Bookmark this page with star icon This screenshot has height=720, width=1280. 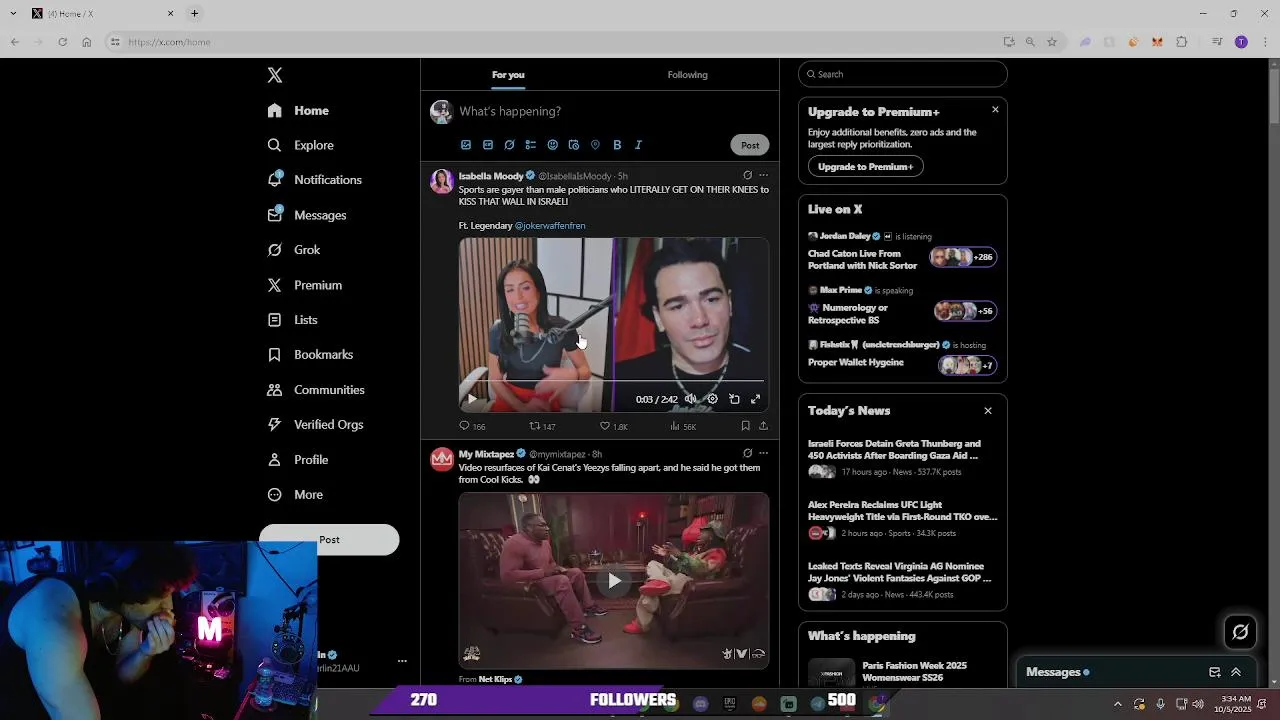point(1052,42)
